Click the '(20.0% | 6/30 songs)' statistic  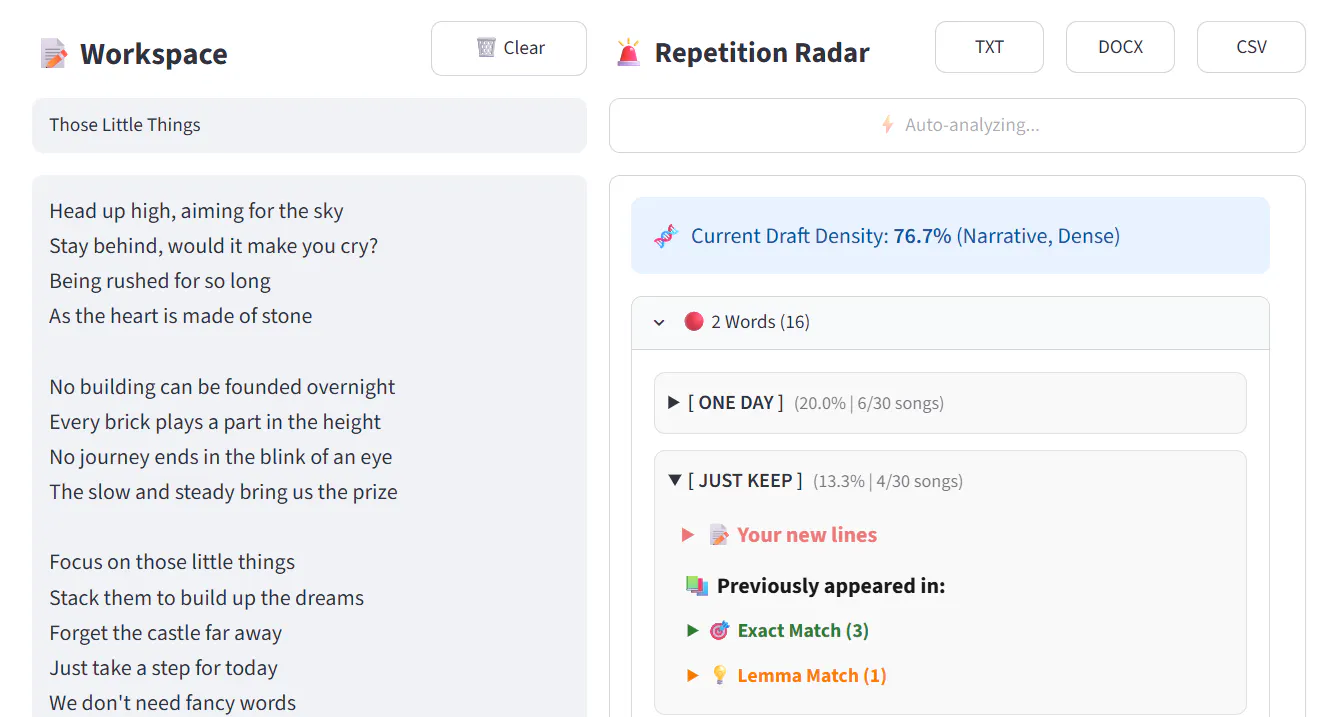869,403
